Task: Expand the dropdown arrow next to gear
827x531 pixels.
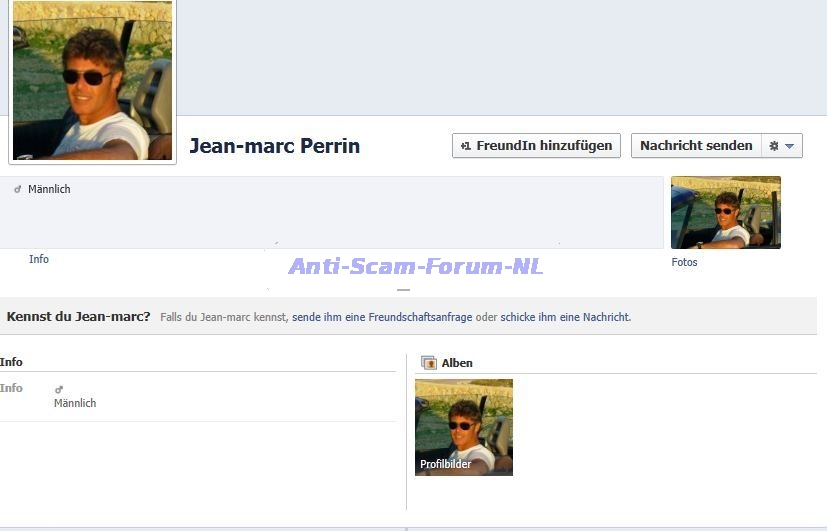Action: pyautogui.click(x=789, y=146)
